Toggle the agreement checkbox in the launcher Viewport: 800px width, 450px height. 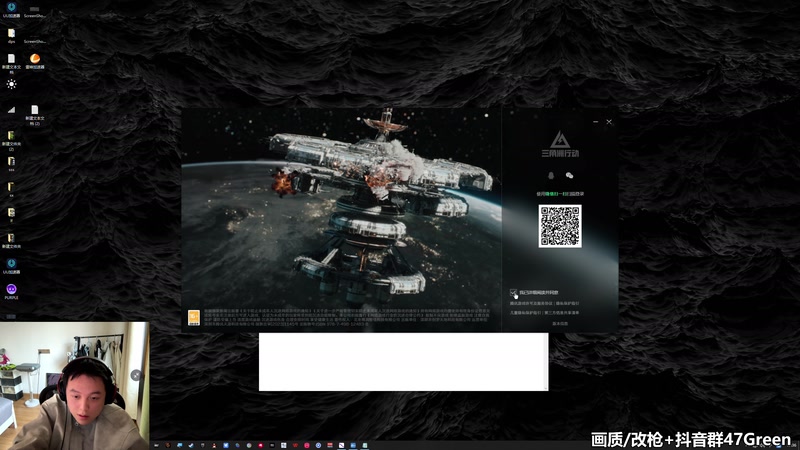point(513,292)
